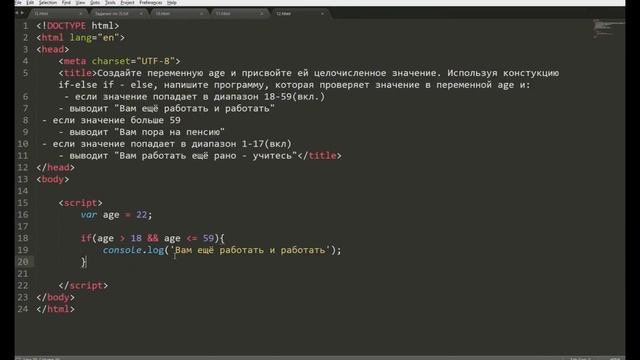Click the minimap code preview

tap(608, 29)
